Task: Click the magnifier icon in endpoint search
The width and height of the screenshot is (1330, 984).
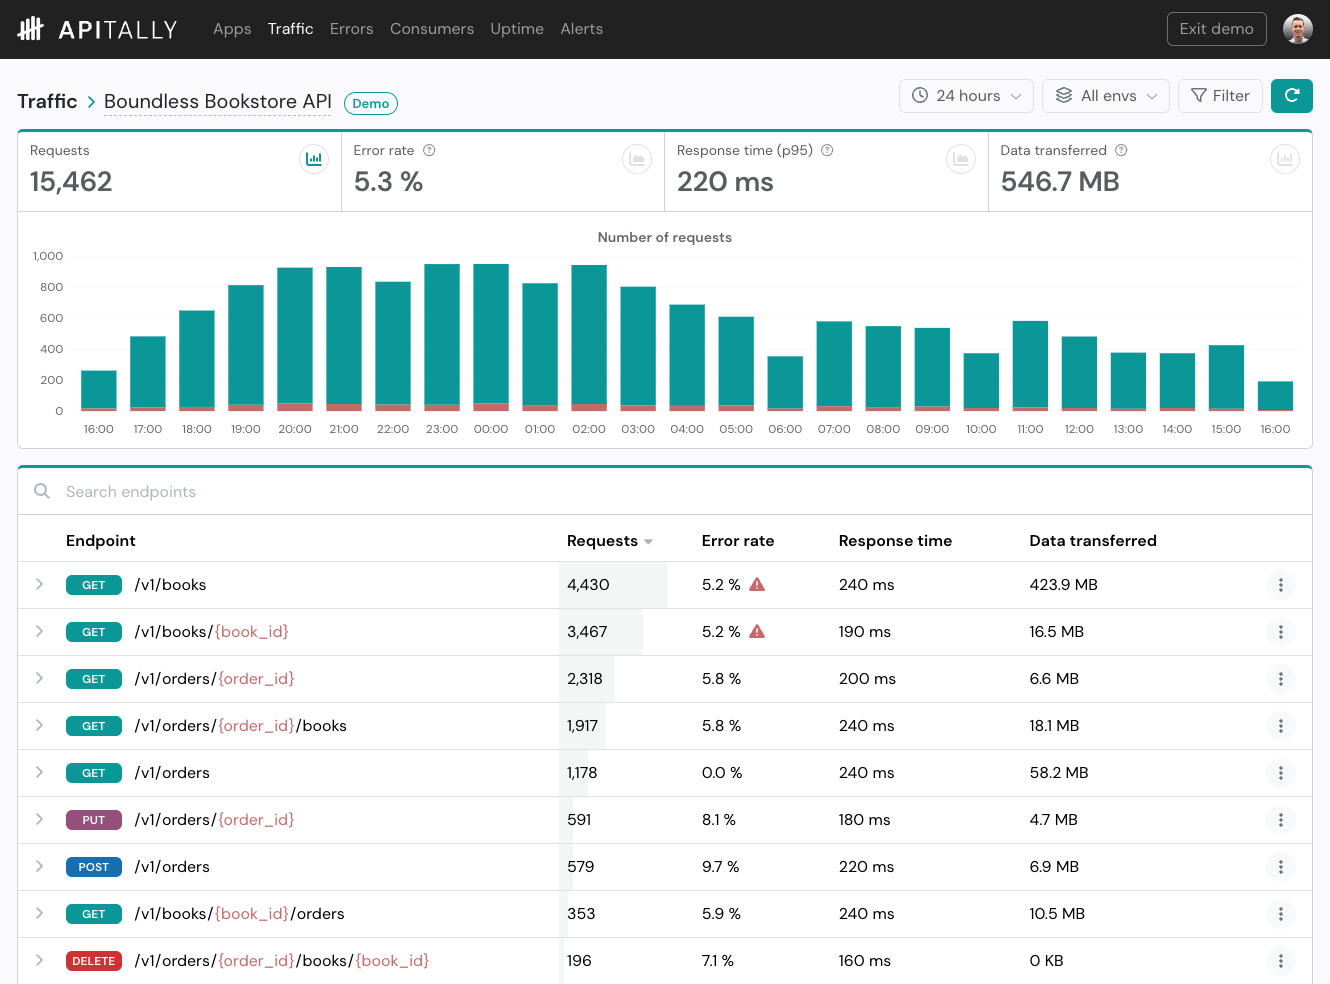Action: point(41,491)
